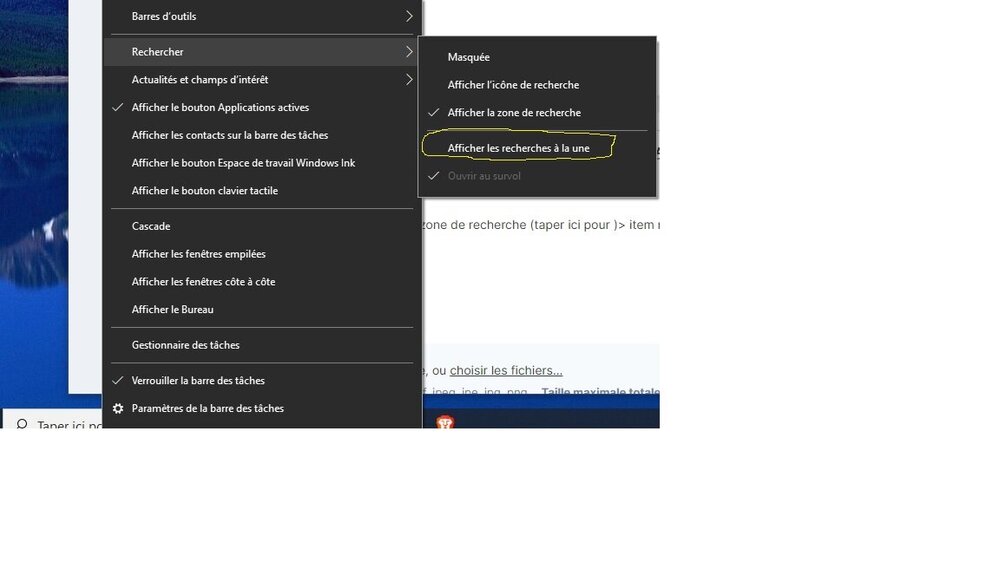The image size is (1000, 562).
Task: Click the gear icon for taskbar settings
Action: [118, 408]
